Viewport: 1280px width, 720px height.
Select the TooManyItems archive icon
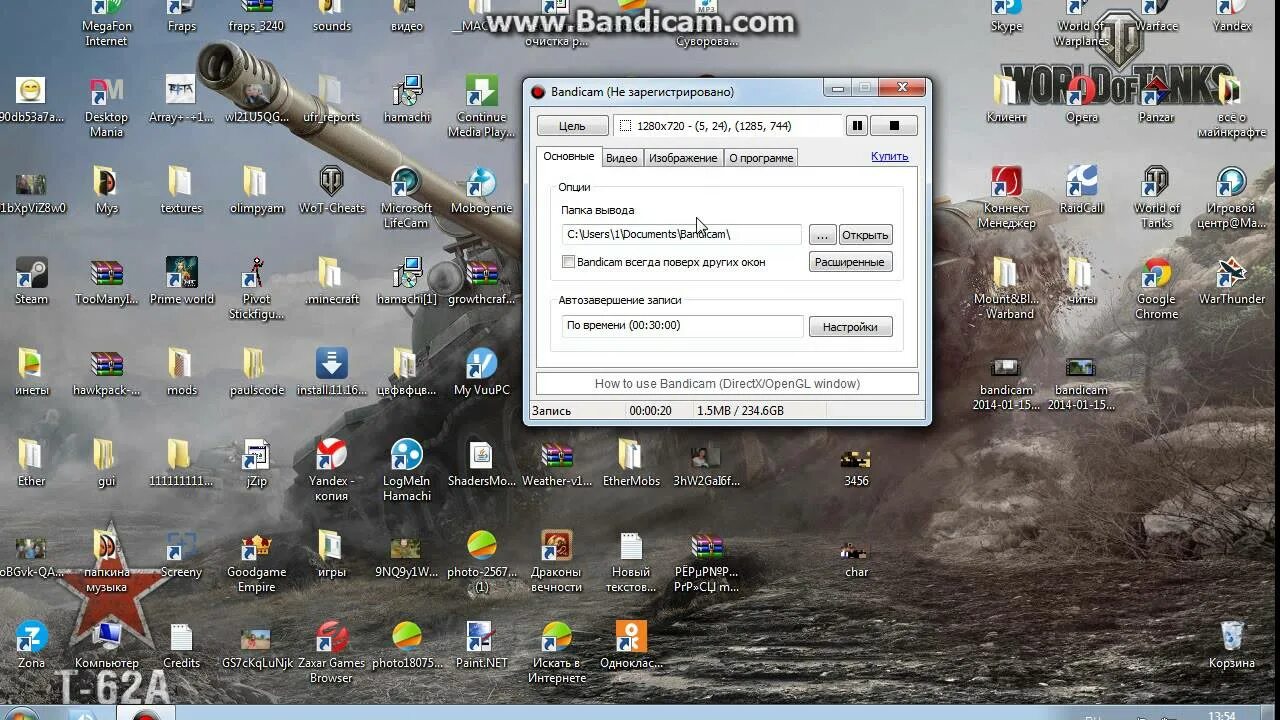coord(106,281)
